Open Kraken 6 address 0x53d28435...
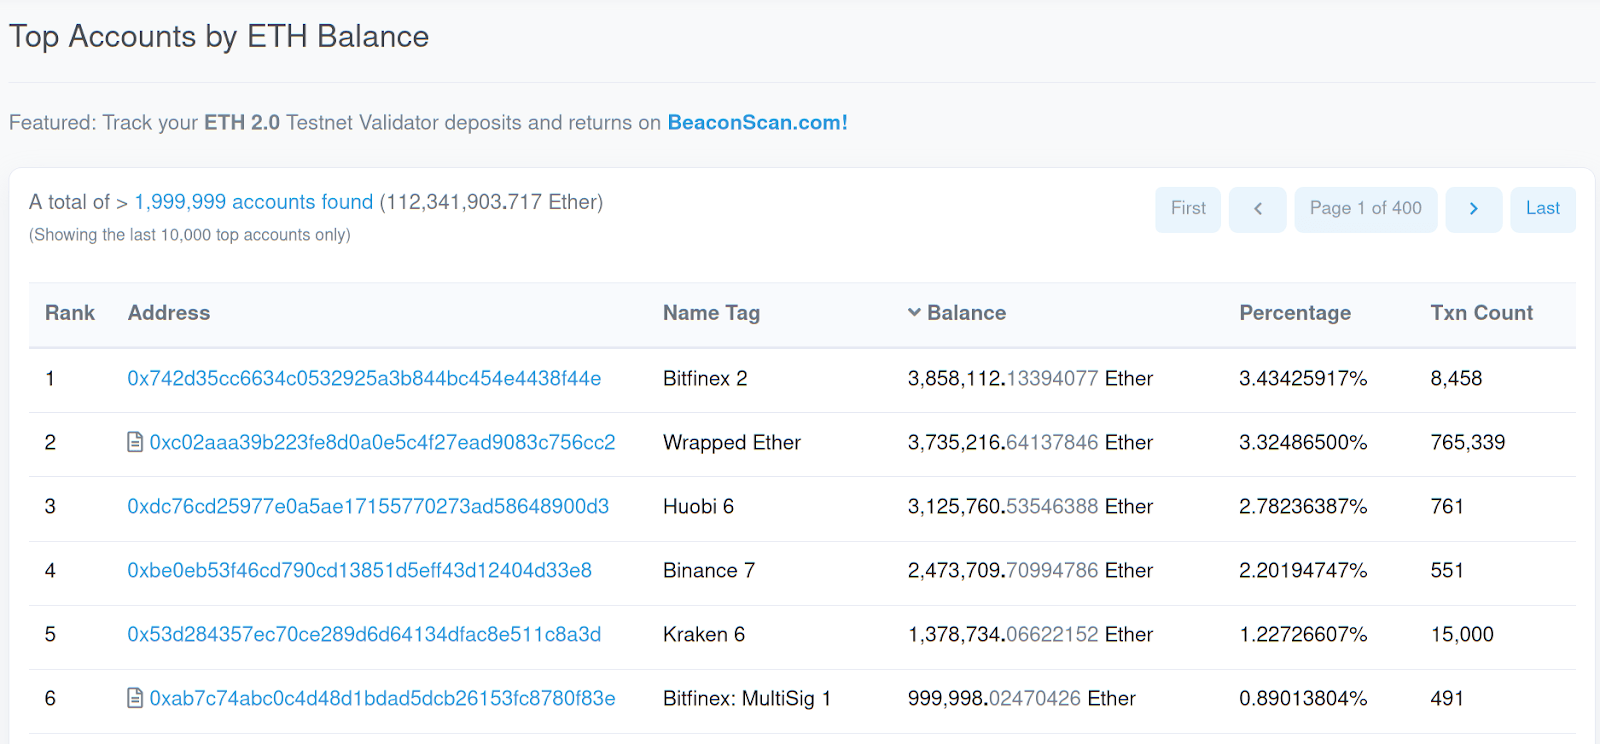 364,634
